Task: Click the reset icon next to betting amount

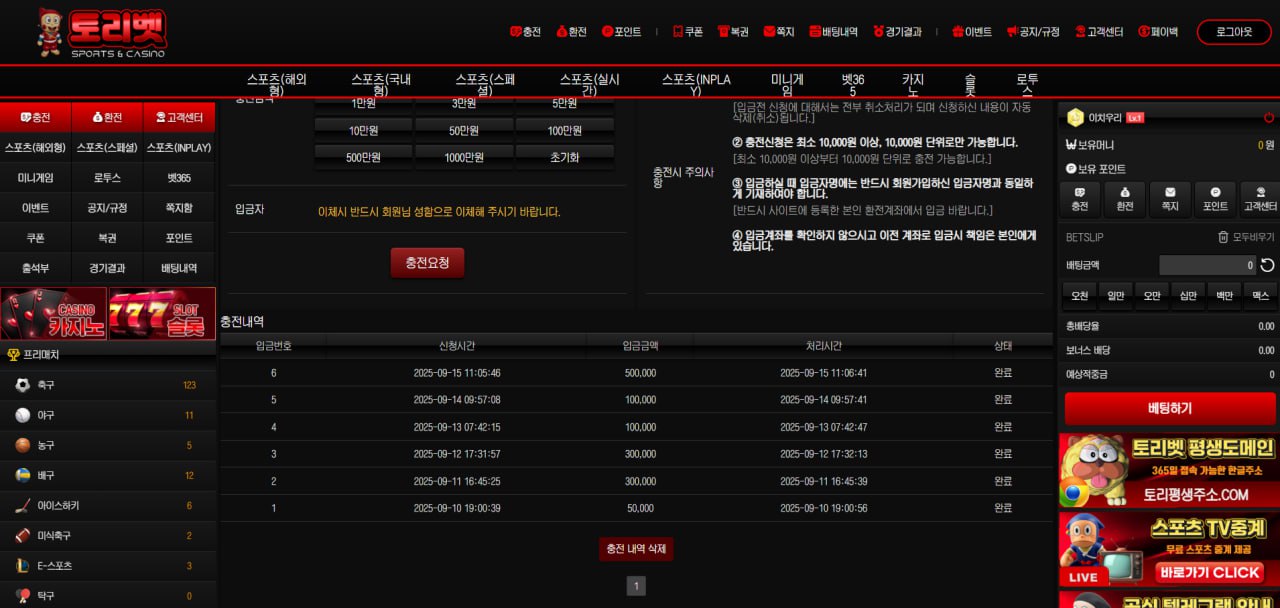Action: click(1267, 265)
